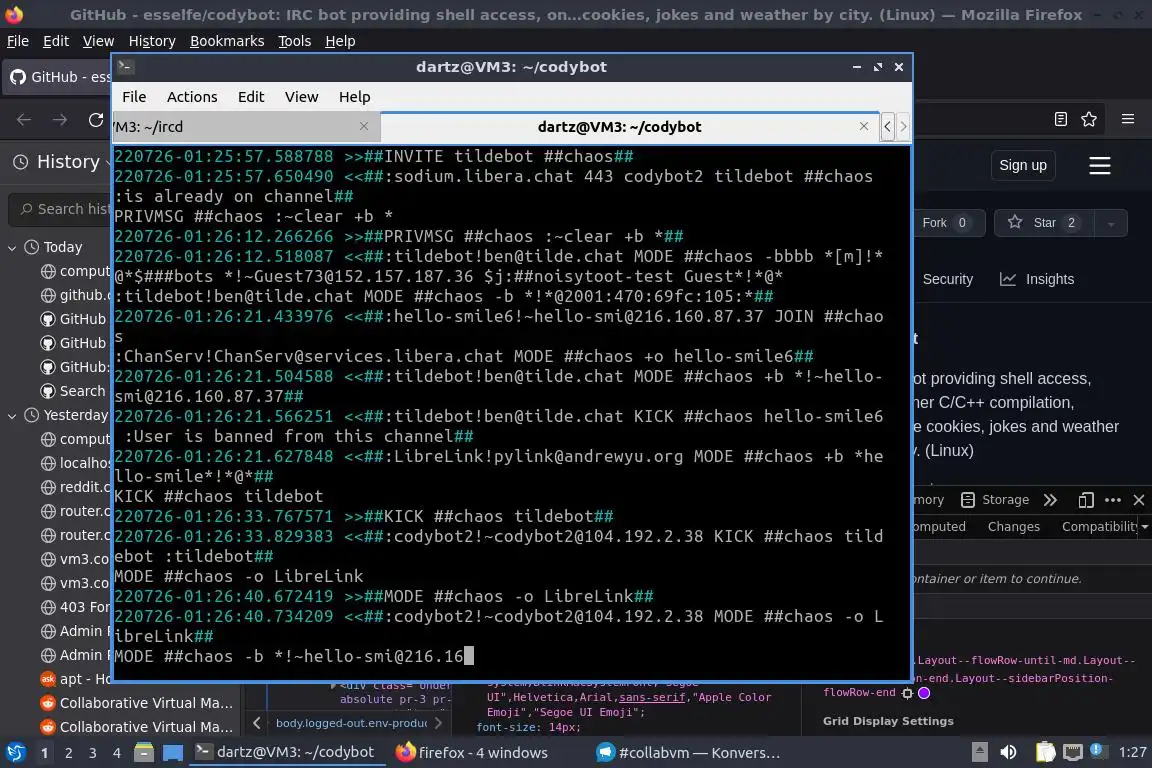Open the Search history entry under Today
Image resolution: width=1152 pixels, height=768 pixels.
(x=75, y=391)
